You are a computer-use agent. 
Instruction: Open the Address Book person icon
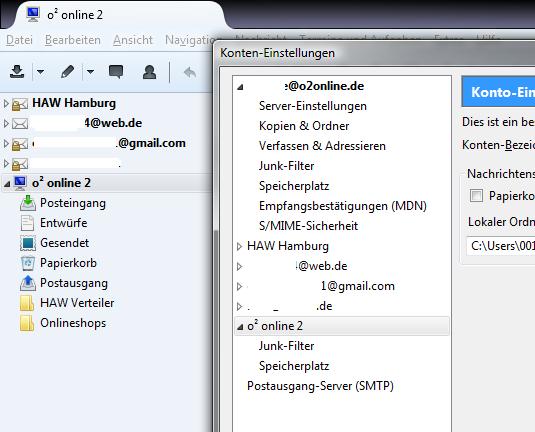tap(149, 72)
